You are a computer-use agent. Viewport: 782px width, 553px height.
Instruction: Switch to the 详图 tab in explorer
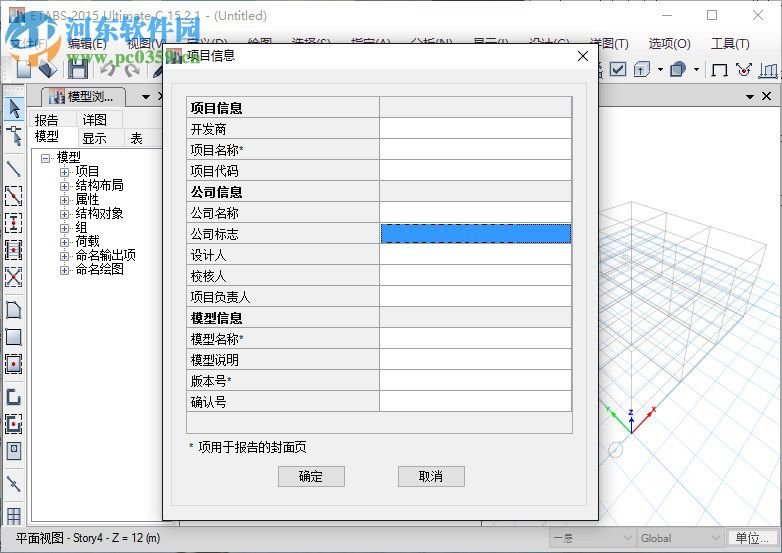click(x=95, y=120)
